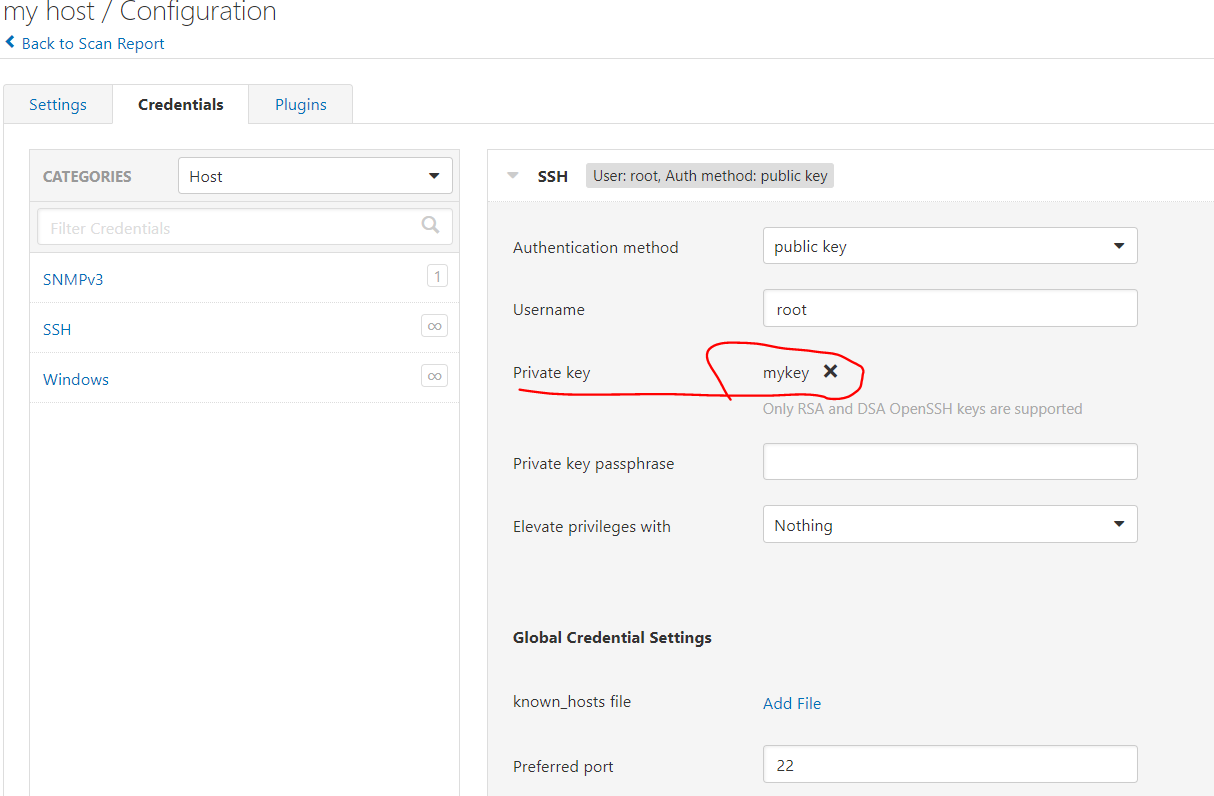Open Authentication method dropdown
This screenshot has height=796, width=1214.
(950, 246)
